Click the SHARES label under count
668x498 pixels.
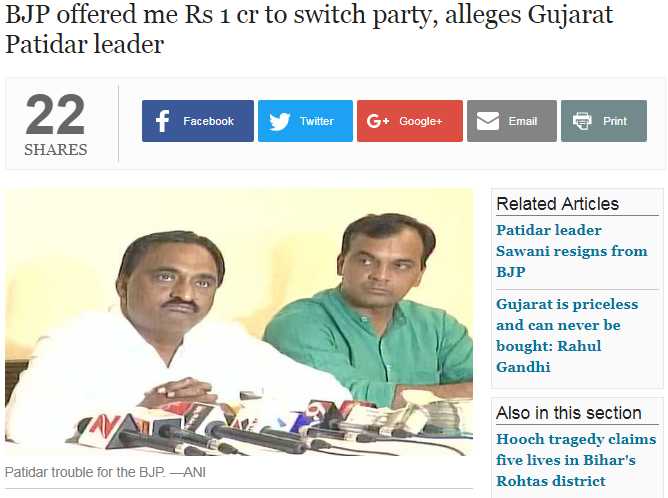pyautogui.click(x=56, y=150)
